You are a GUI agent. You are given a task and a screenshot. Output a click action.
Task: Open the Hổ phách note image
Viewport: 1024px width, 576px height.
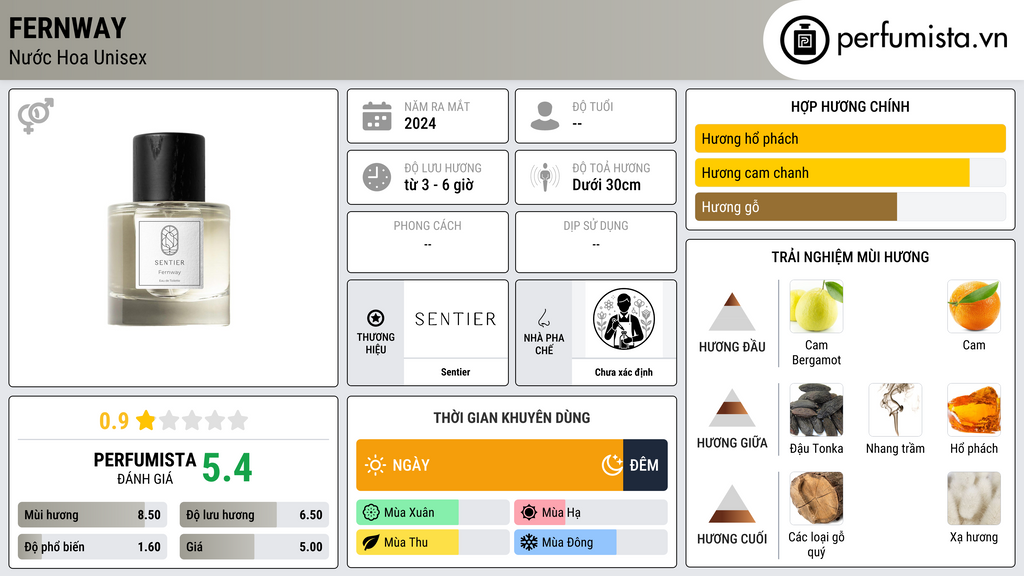974,409
